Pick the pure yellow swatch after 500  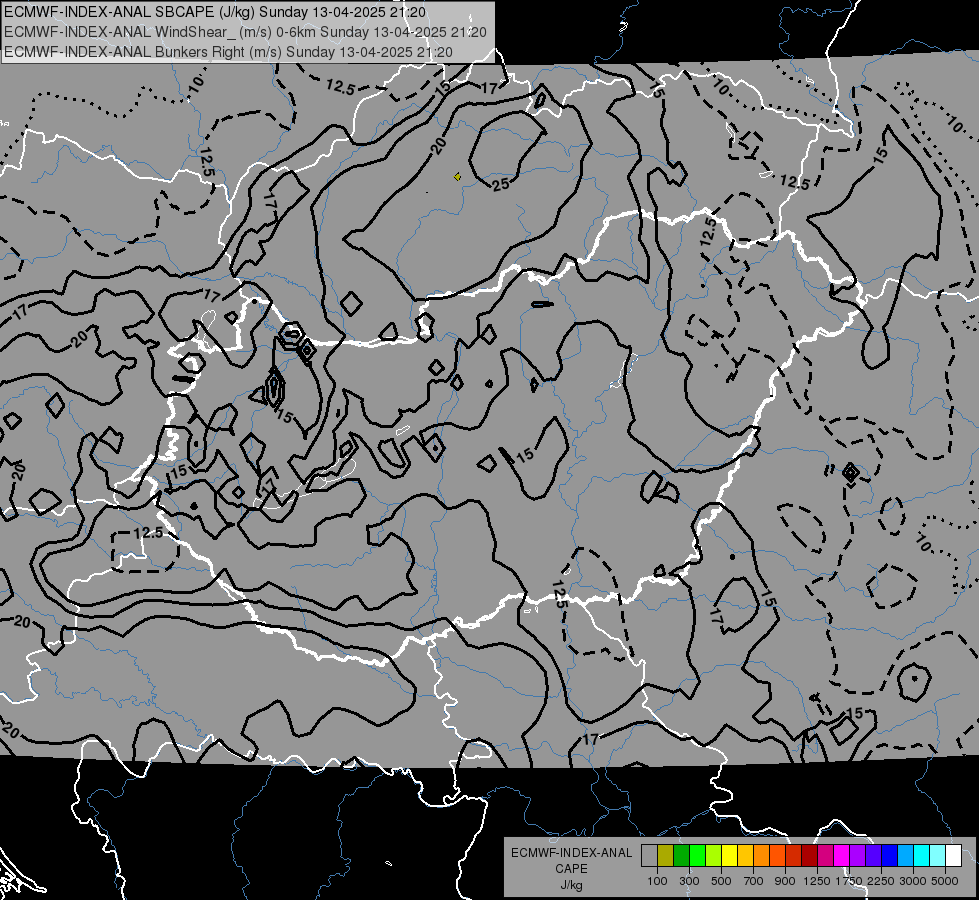730,855
